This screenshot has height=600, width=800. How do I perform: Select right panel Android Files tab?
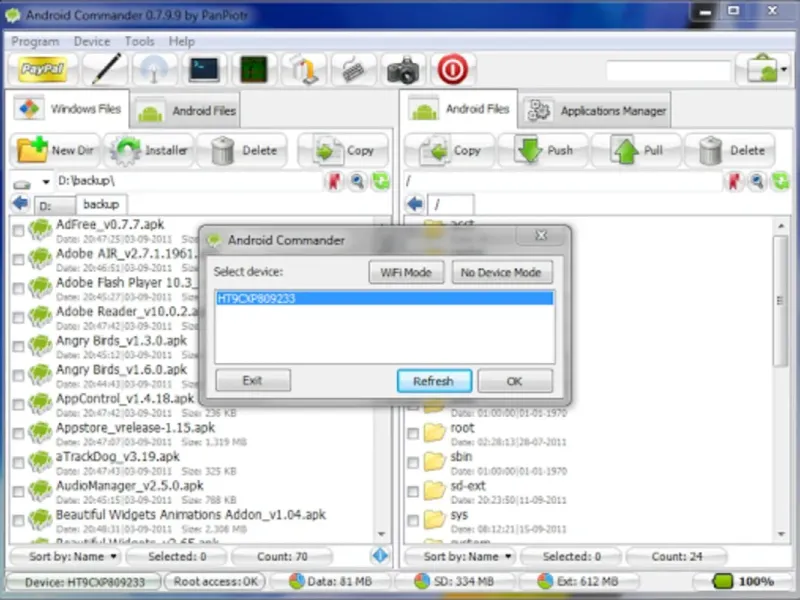(x=460, y=109)
